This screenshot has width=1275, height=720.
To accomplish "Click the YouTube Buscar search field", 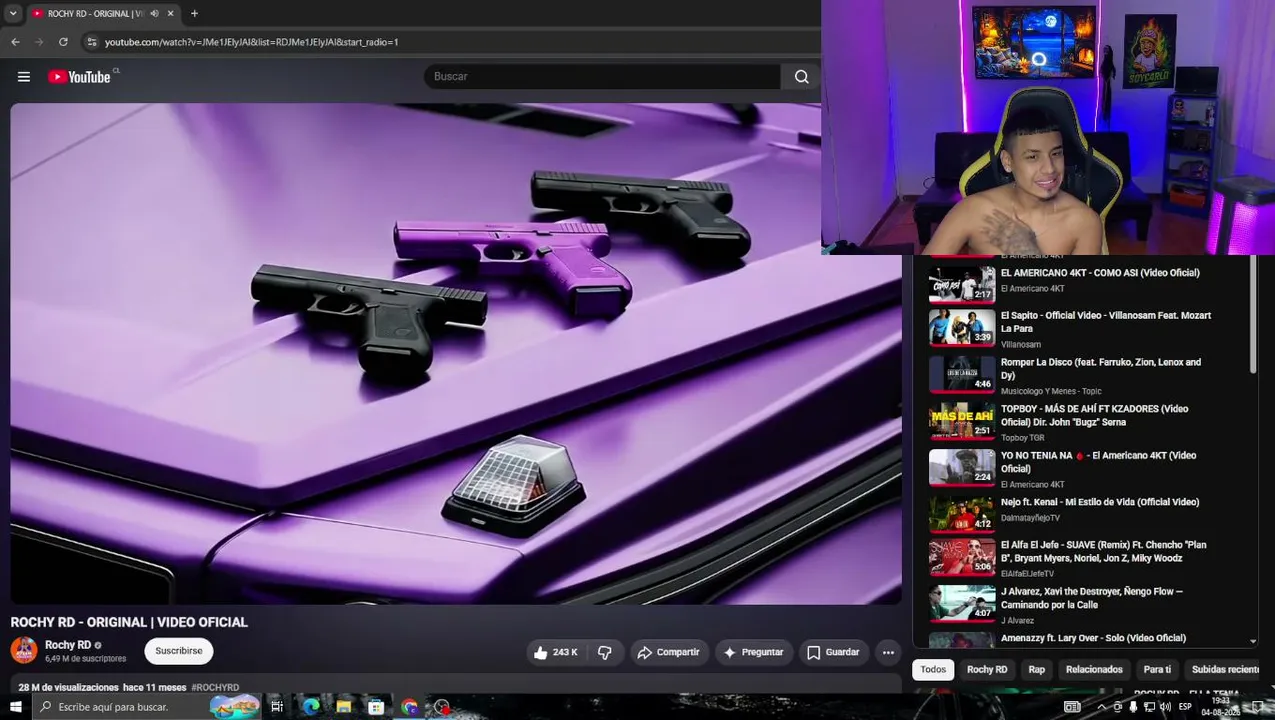I will coord(602,77).
